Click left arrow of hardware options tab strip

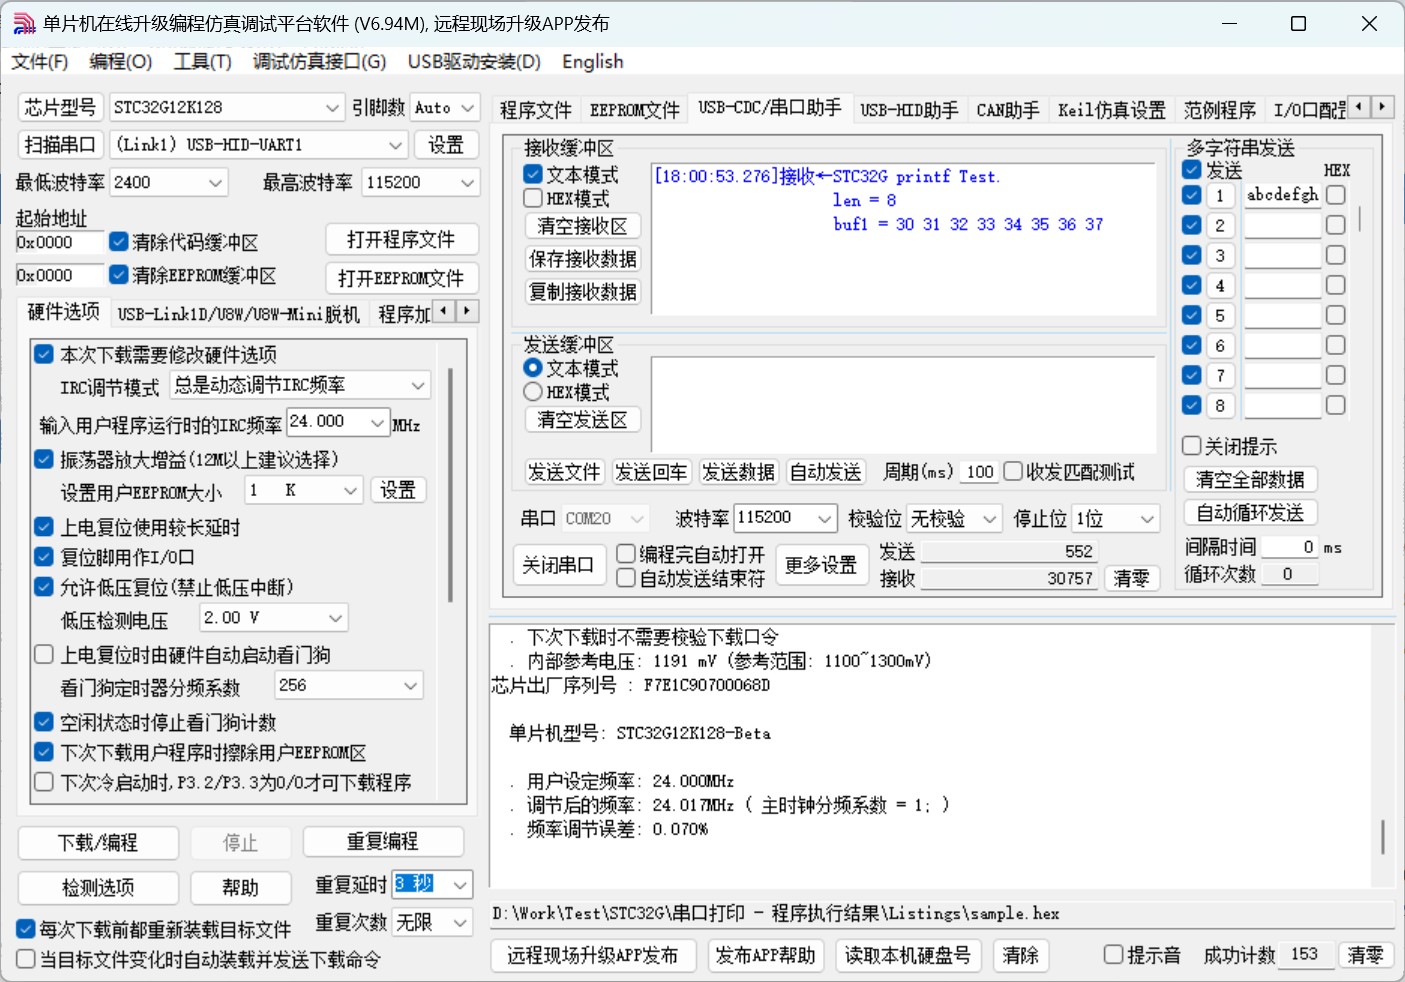click(444, 311)
